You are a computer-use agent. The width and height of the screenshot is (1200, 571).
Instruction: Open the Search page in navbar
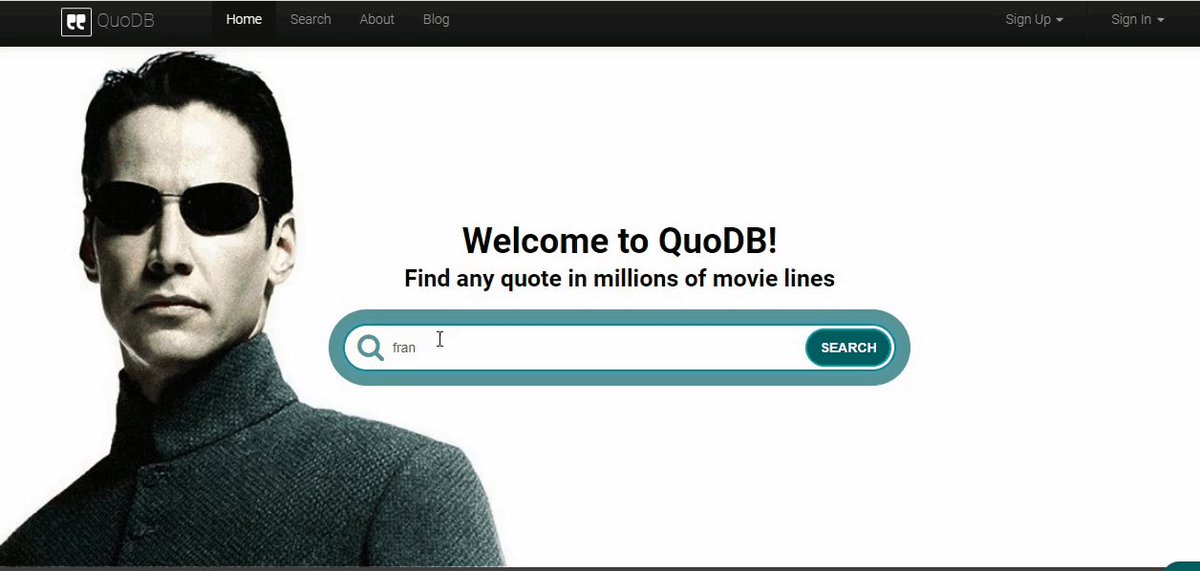click(310, 19)
